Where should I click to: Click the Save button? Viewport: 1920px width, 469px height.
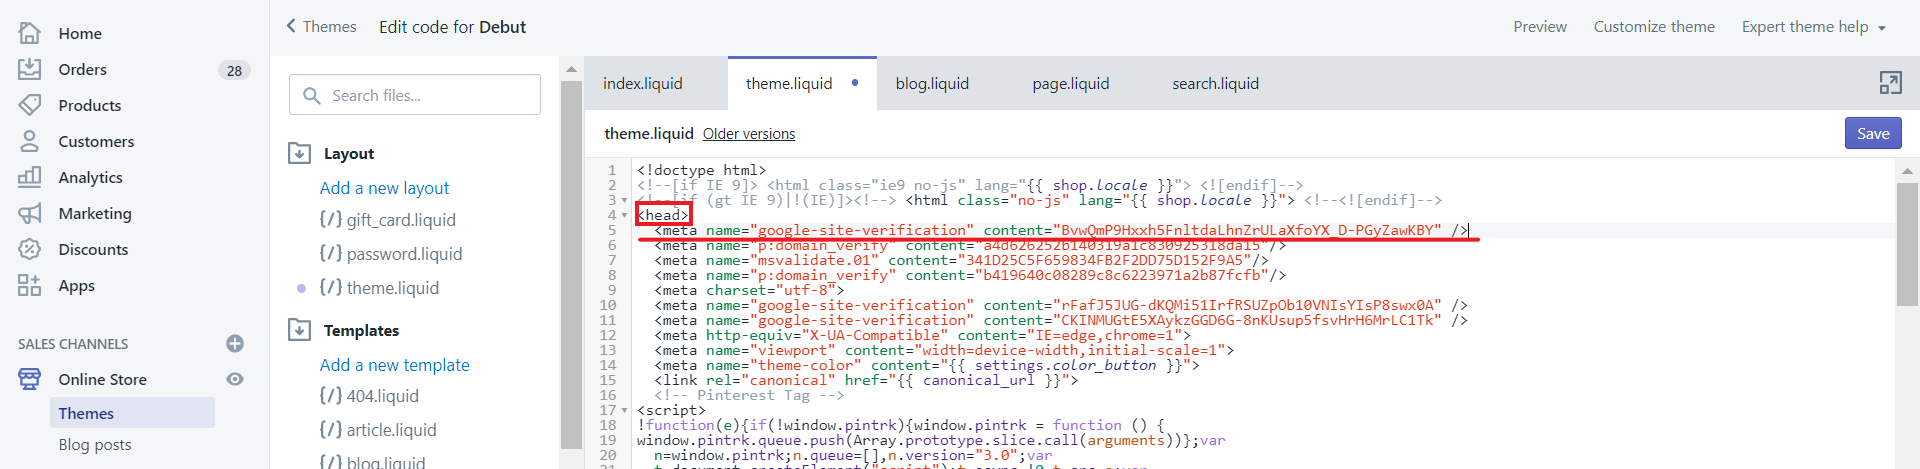click(x=1872, y=133)
